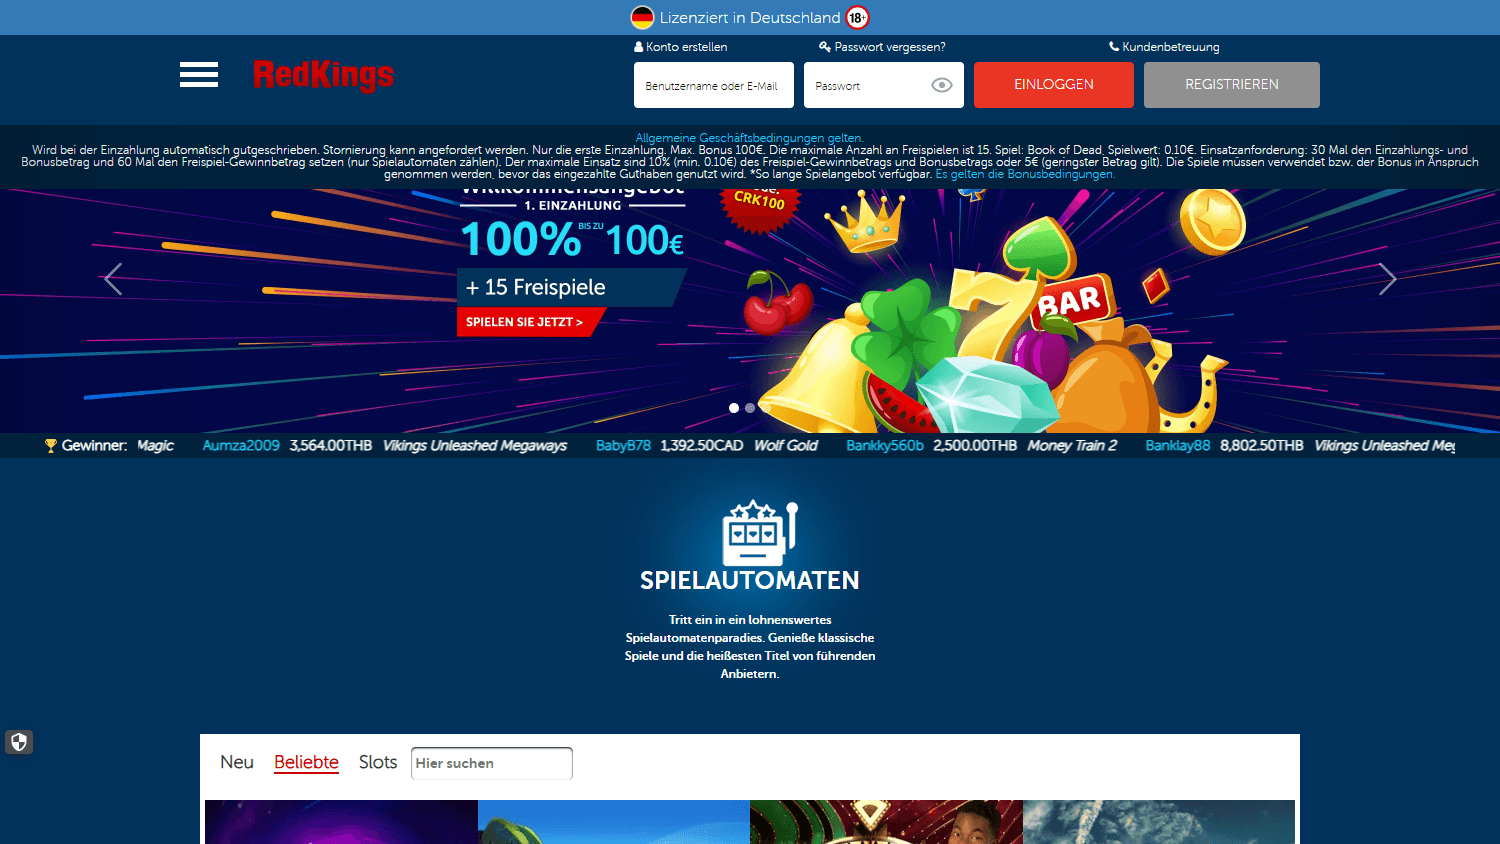Viewport: 1500px width, 844px height.
Task: Open the first game thumbnail with purple background
Action: click(341, 822)
